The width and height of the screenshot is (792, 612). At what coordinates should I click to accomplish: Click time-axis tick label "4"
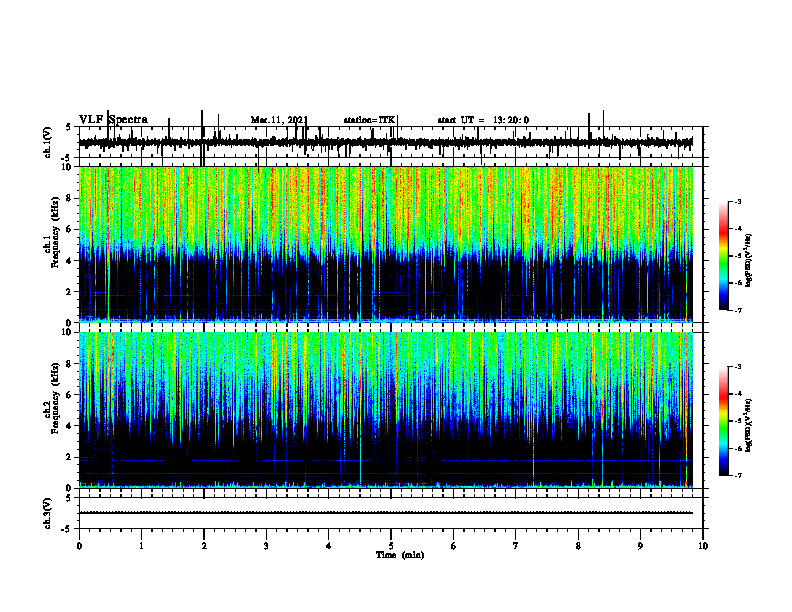pos(329,546)
